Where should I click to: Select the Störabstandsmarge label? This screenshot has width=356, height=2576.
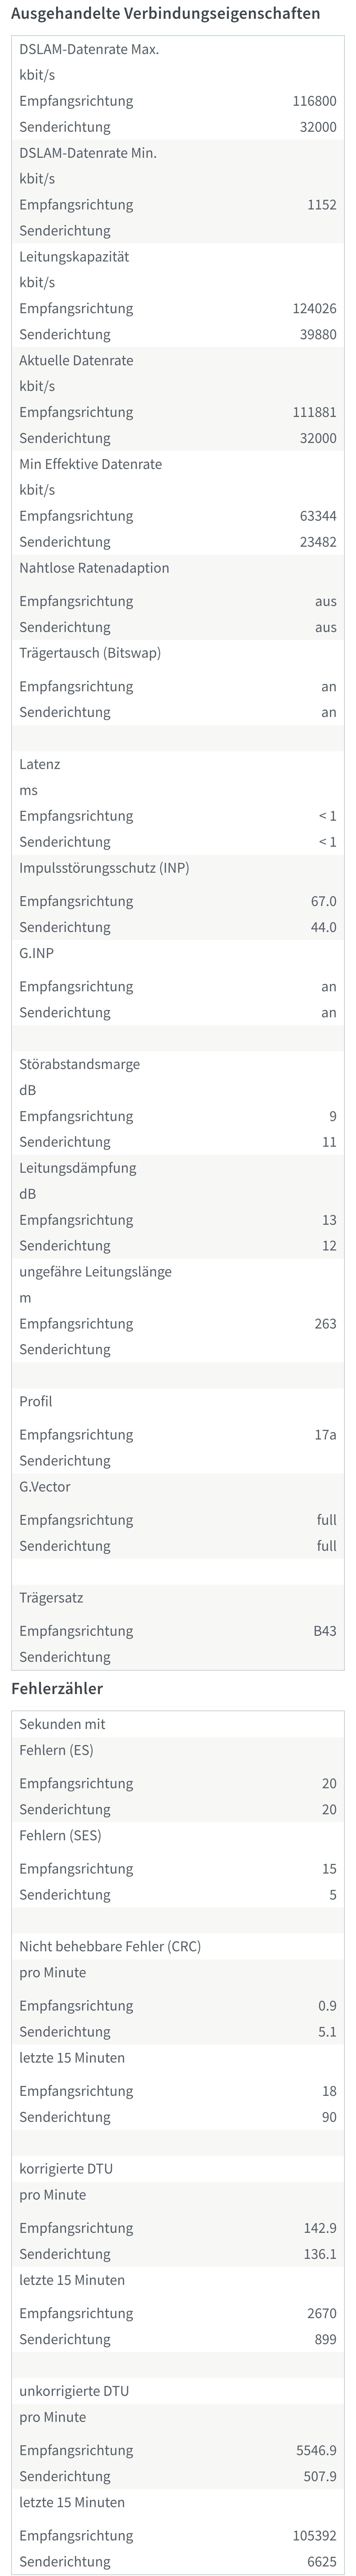tap(79, 1064)
